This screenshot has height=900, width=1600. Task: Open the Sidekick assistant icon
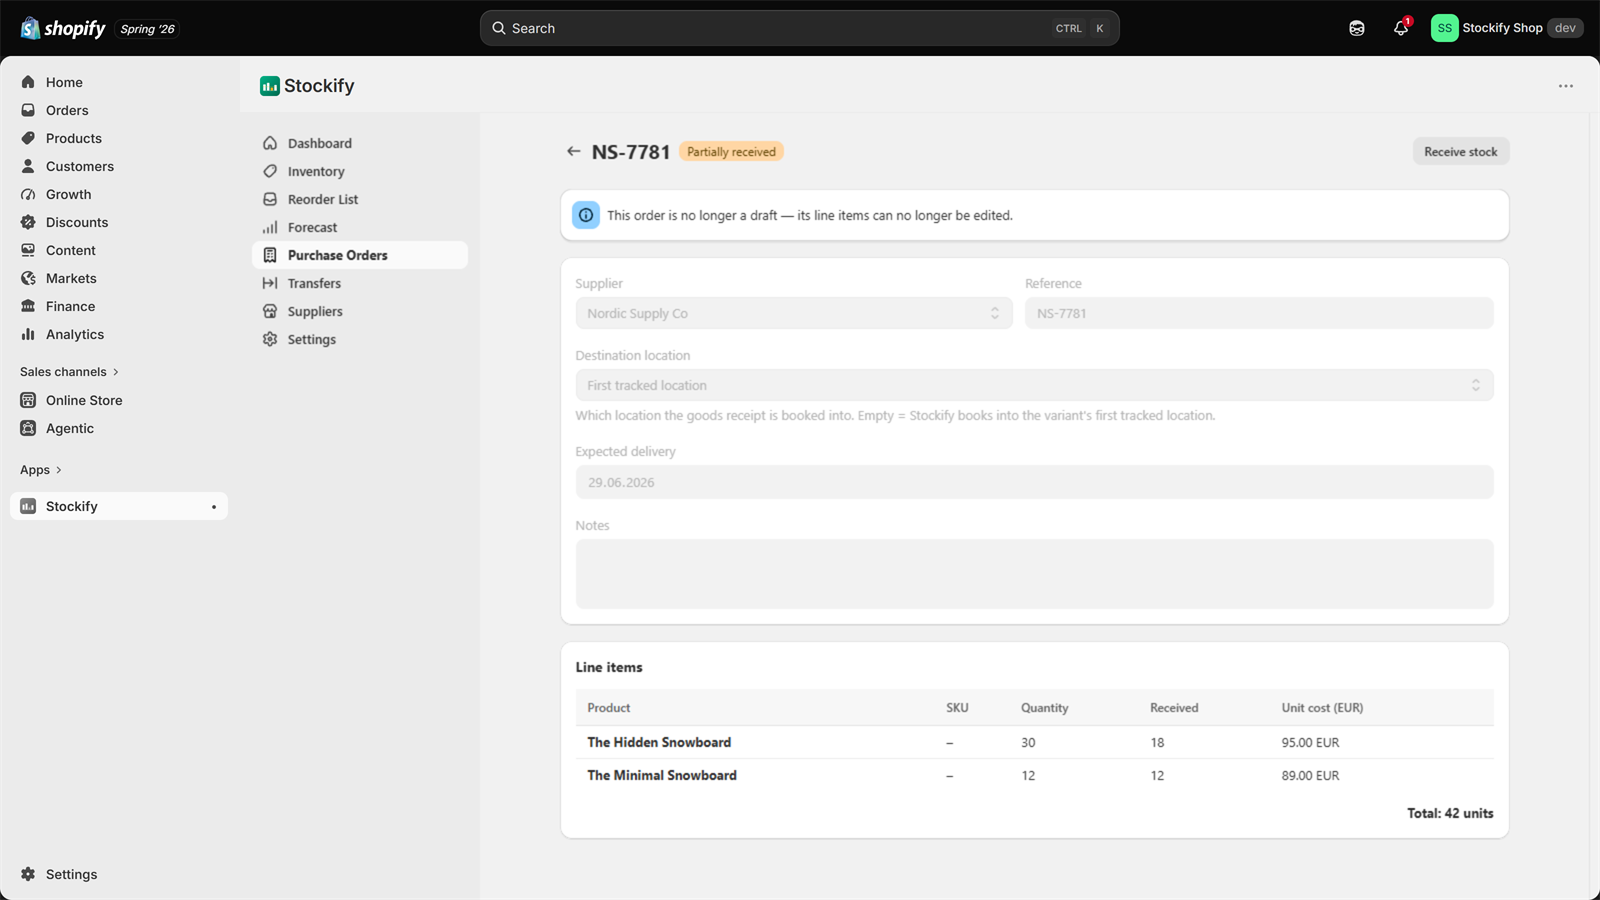pyautogui.click(x=1357, y=28)
